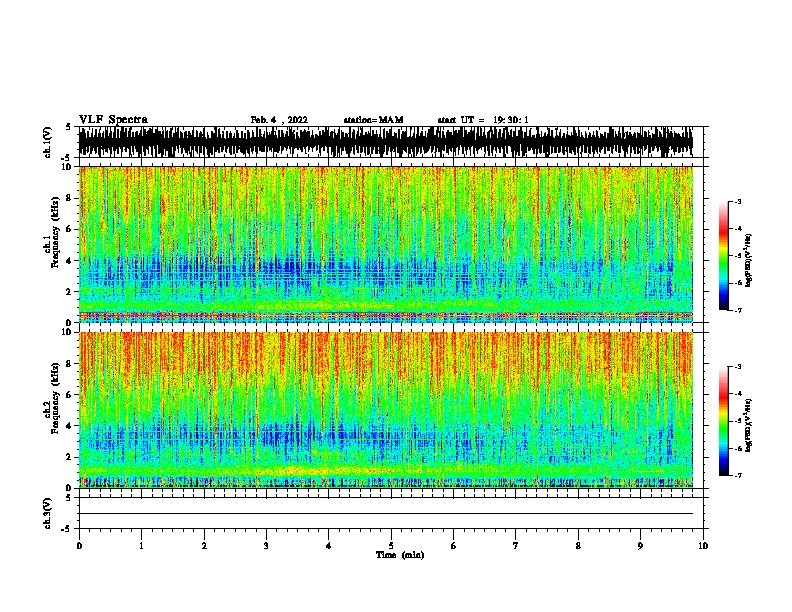
Task: Click the ch.2 spectrogram "6" kHz tick label
Action: [70, 394]
